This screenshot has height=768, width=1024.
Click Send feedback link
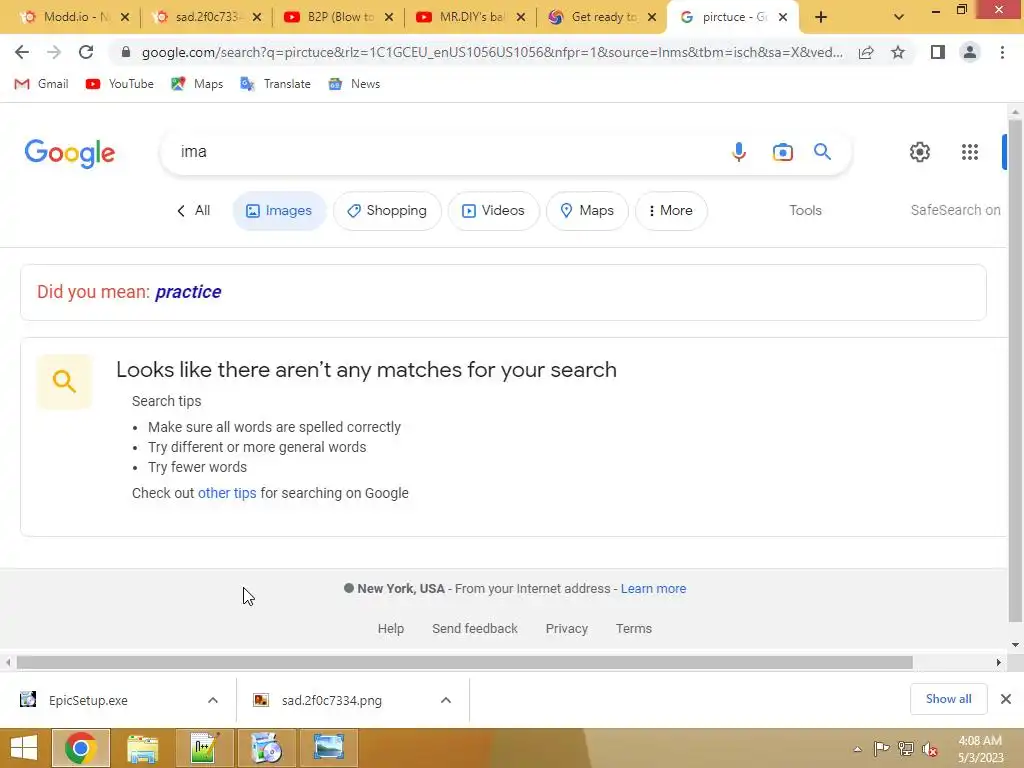tap(475, 628)
